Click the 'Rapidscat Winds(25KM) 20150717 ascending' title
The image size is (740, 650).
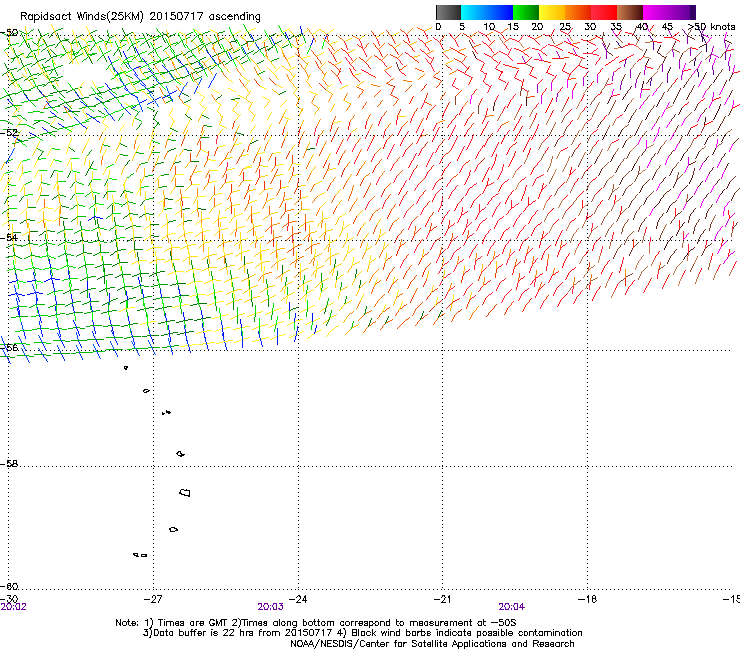140,17
